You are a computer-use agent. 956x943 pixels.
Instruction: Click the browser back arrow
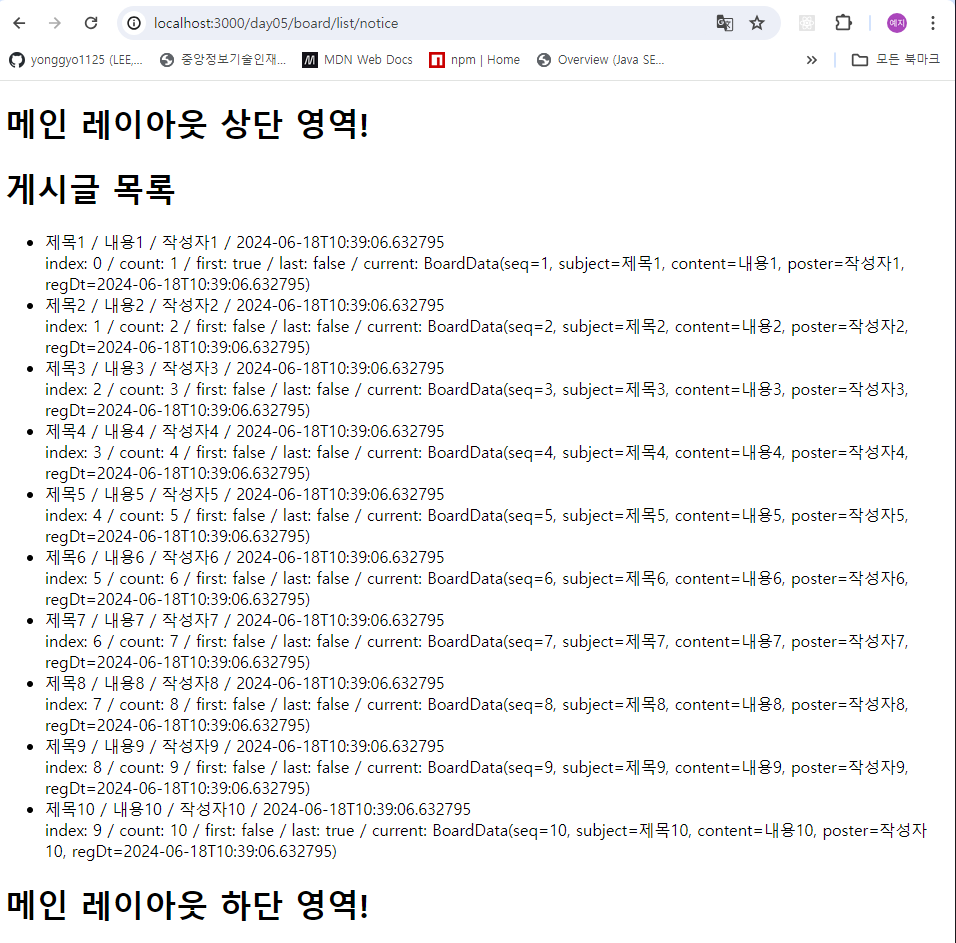(x=20, y=23)
